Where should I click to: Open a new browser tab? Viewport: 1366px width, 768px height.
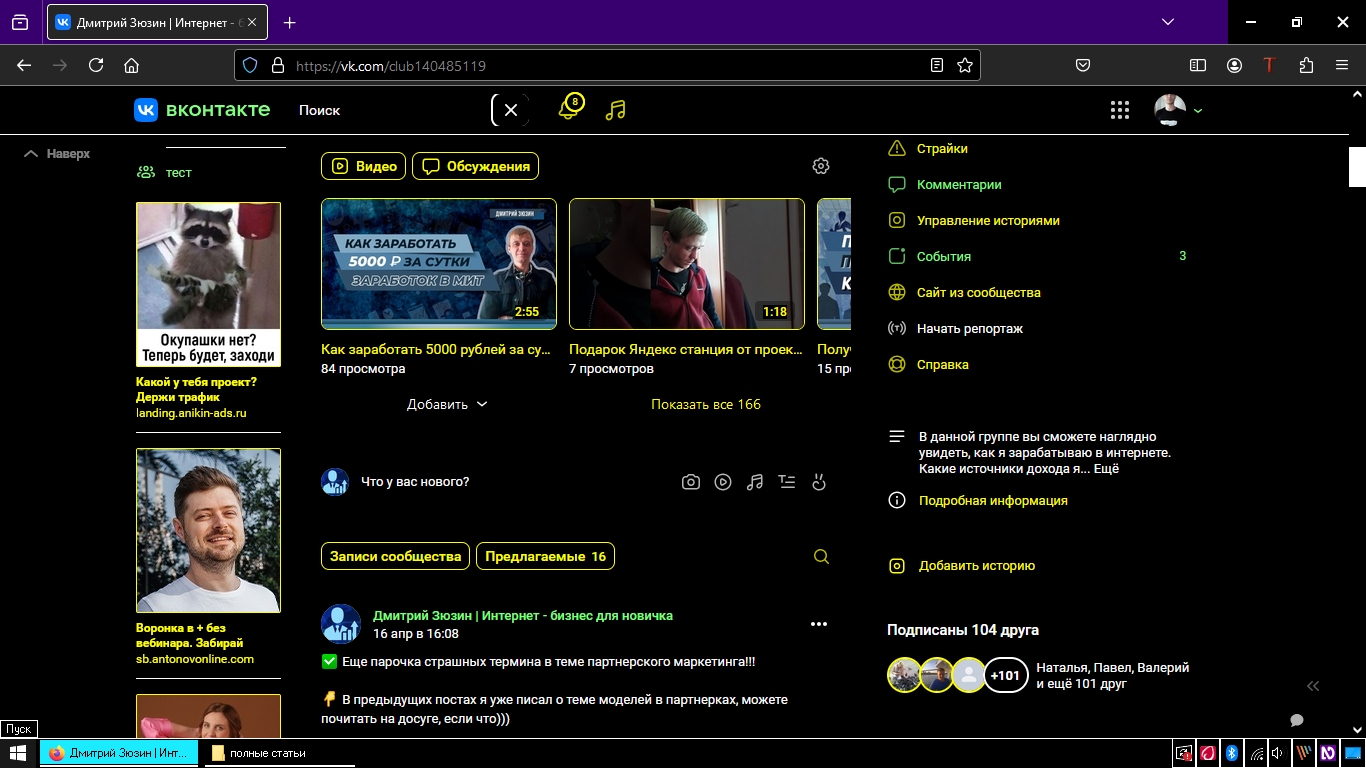point(289,22)
